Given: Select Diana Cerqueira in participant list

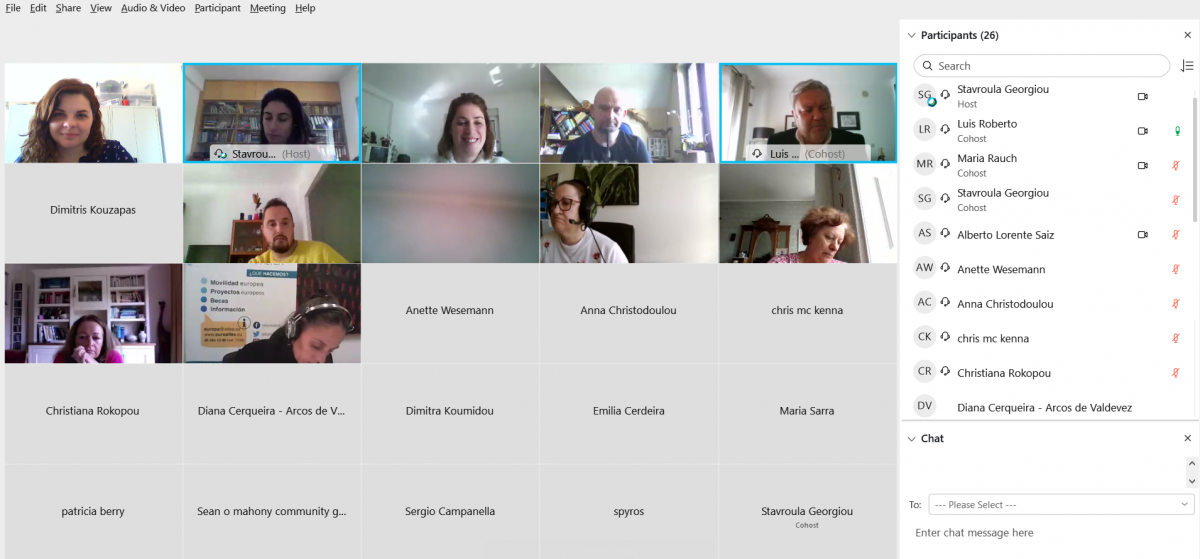Looking at the screenshot, I should (1047, 407).
